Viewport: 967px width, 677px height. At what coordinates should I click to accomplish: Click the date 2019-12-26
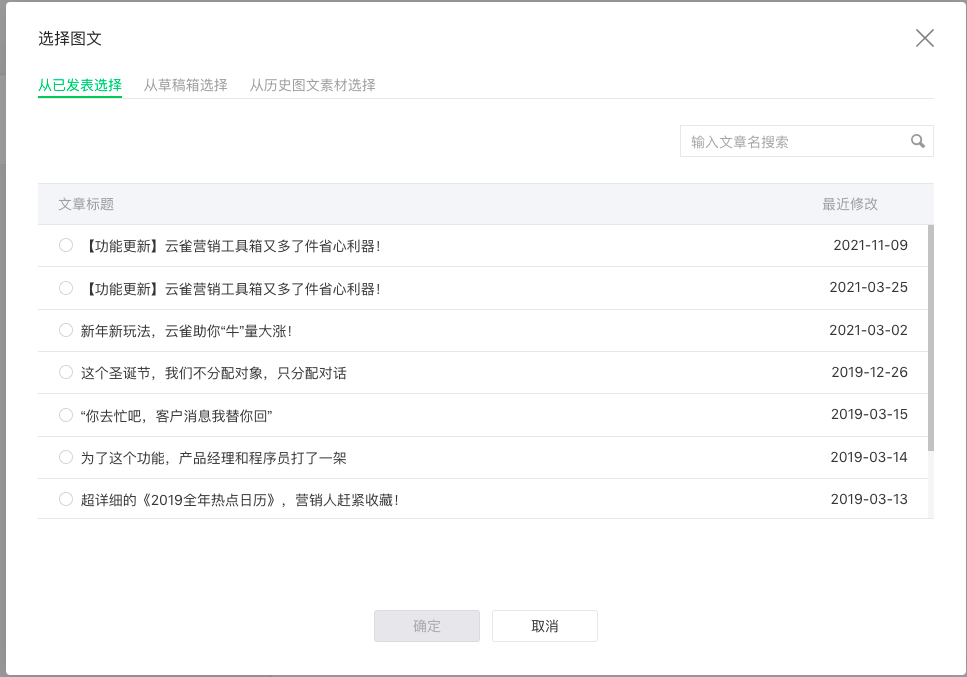click(x=870, y=372)
